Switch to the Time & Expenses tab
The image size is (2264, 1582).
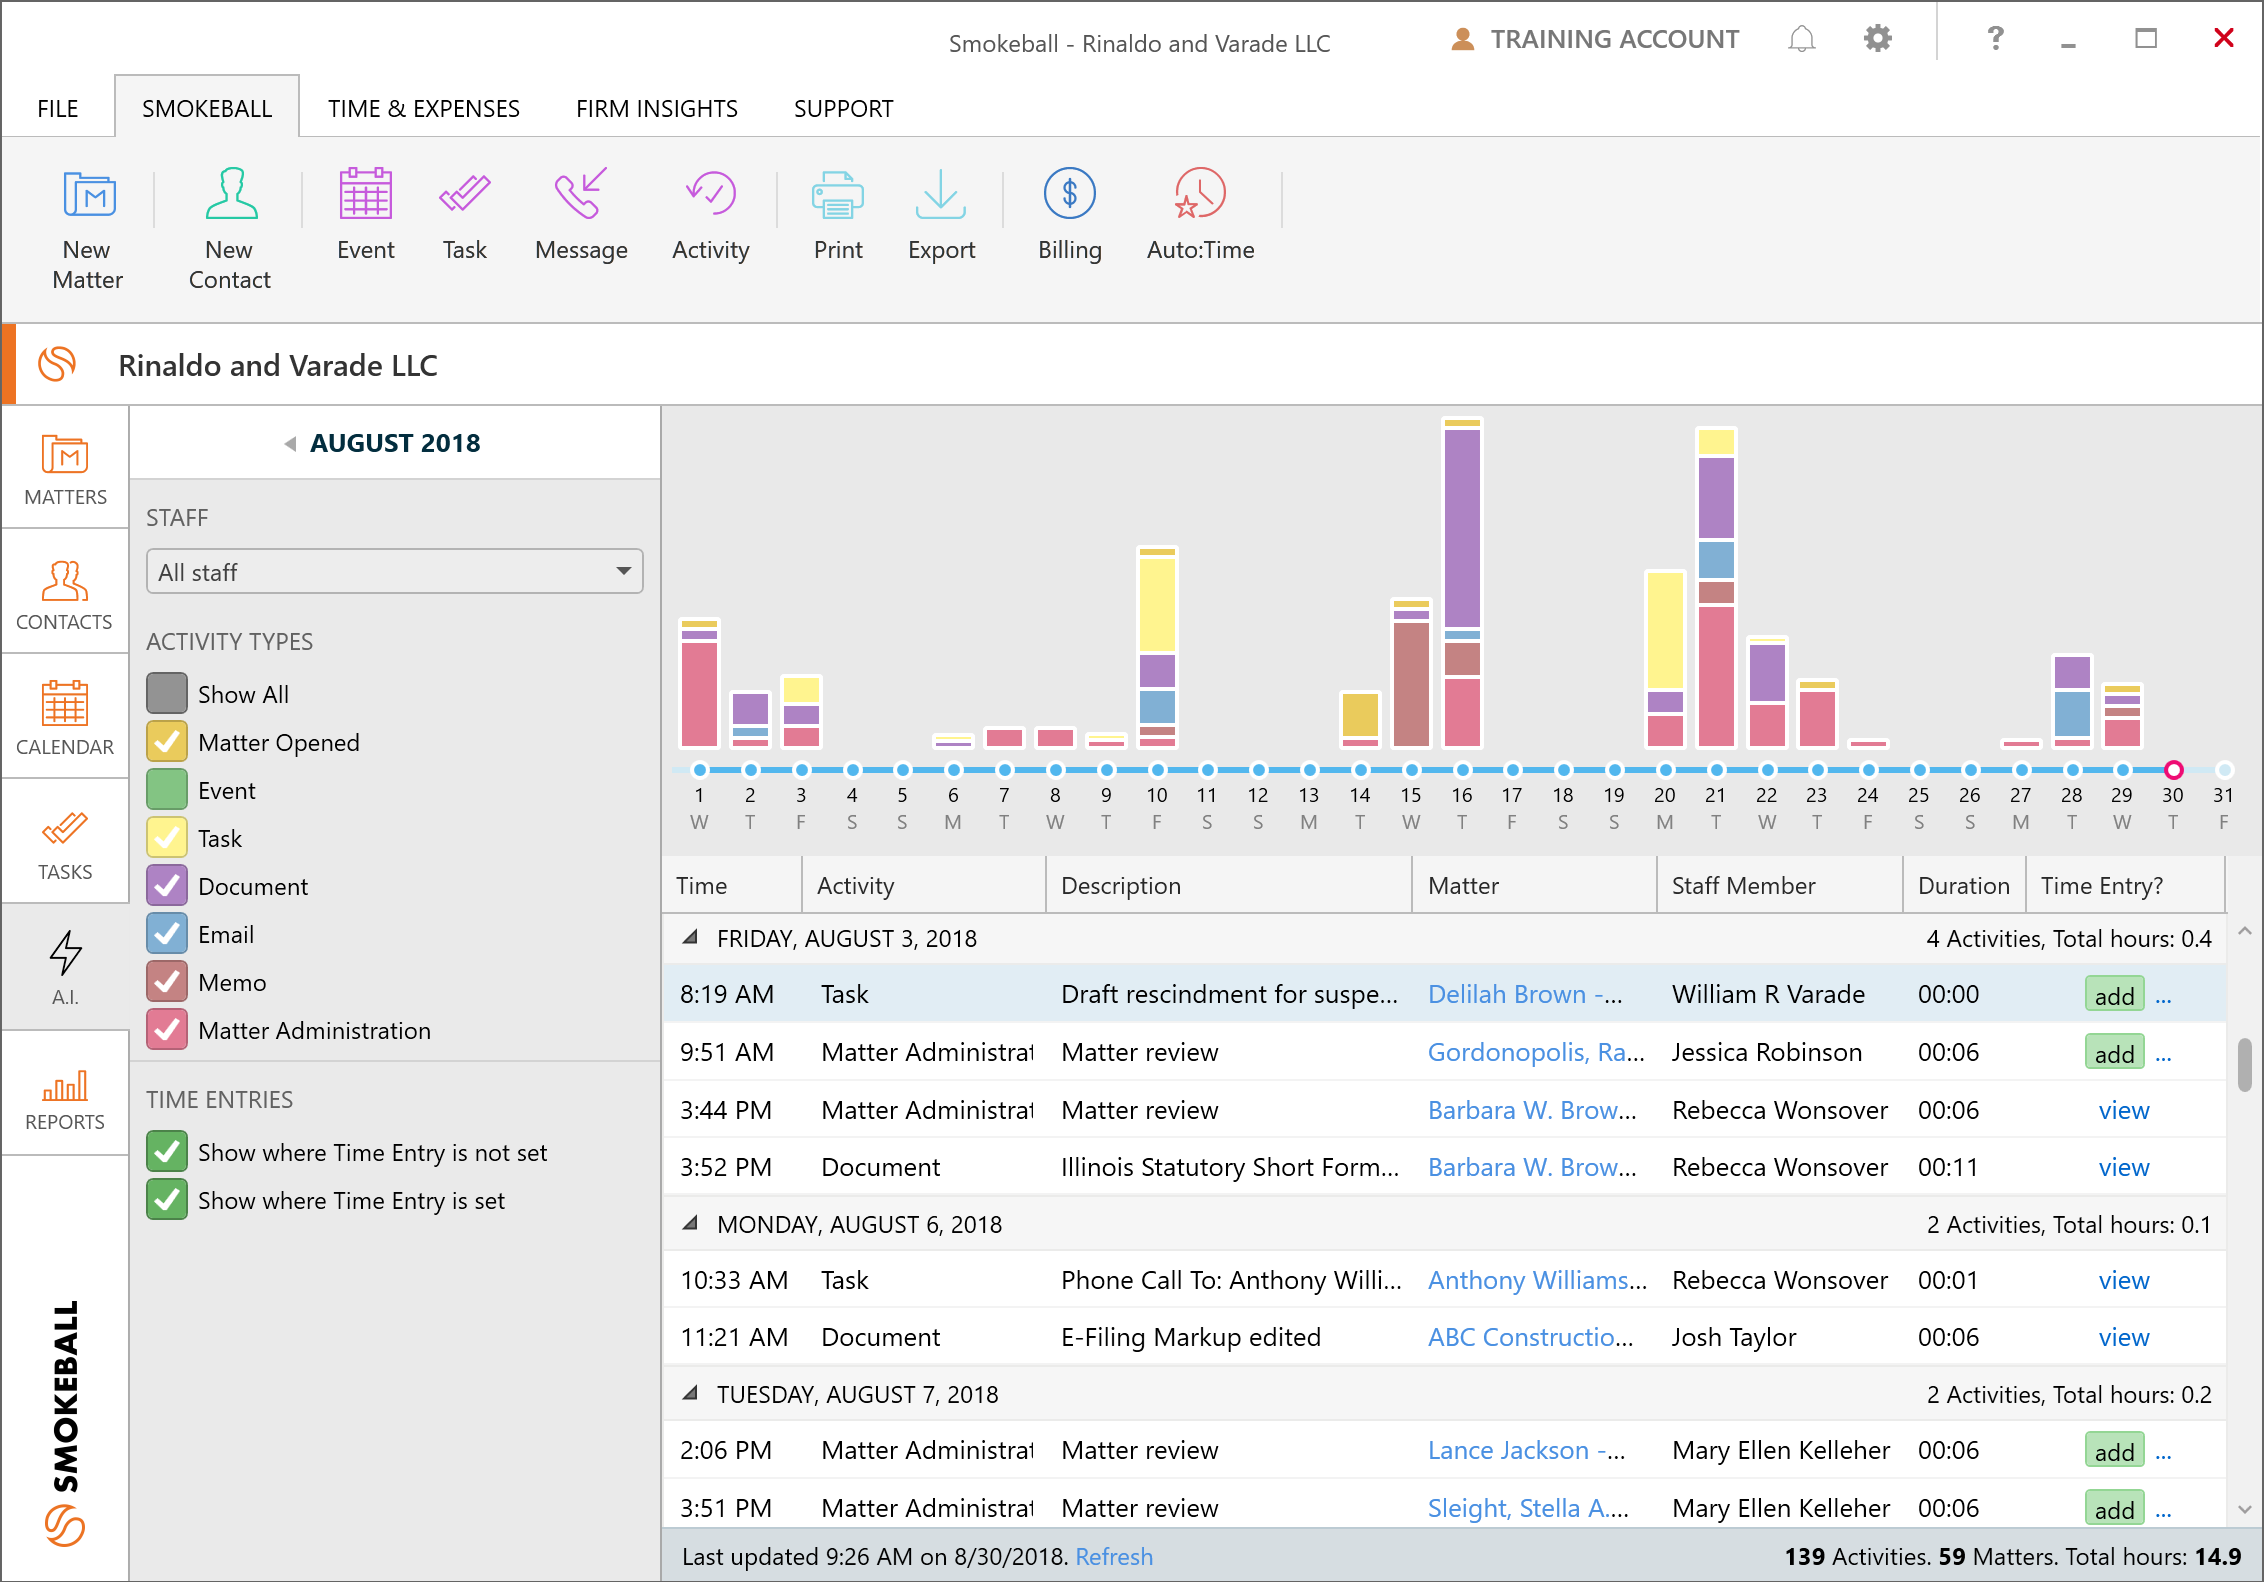click(424, 108)
